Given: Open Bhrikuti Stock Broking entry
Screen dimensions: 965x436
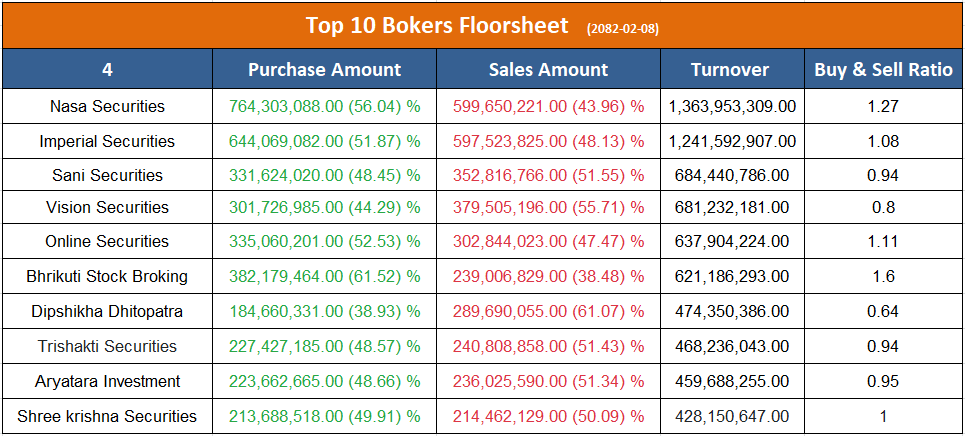Looking at the screenshot, I should [107, 276].
